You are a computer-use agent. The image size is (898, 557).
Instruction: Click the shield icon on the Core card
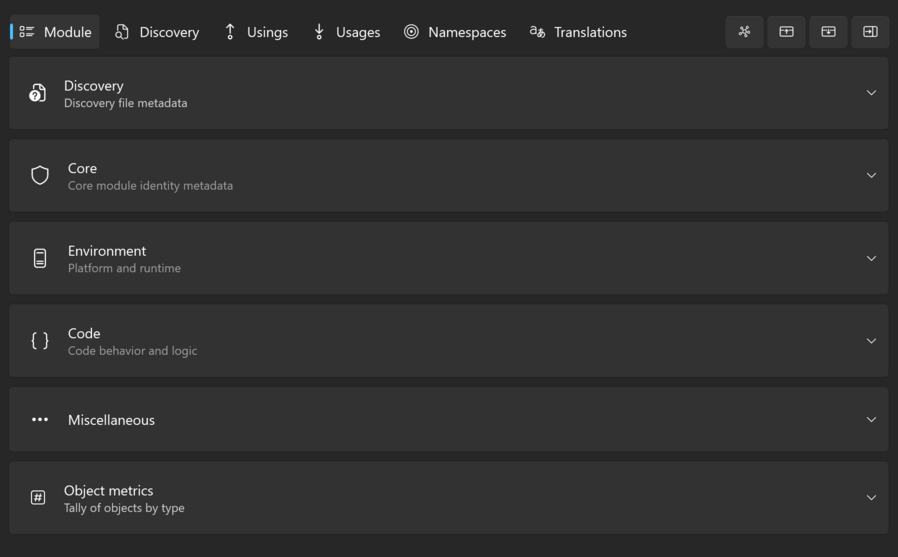[40, 175]
